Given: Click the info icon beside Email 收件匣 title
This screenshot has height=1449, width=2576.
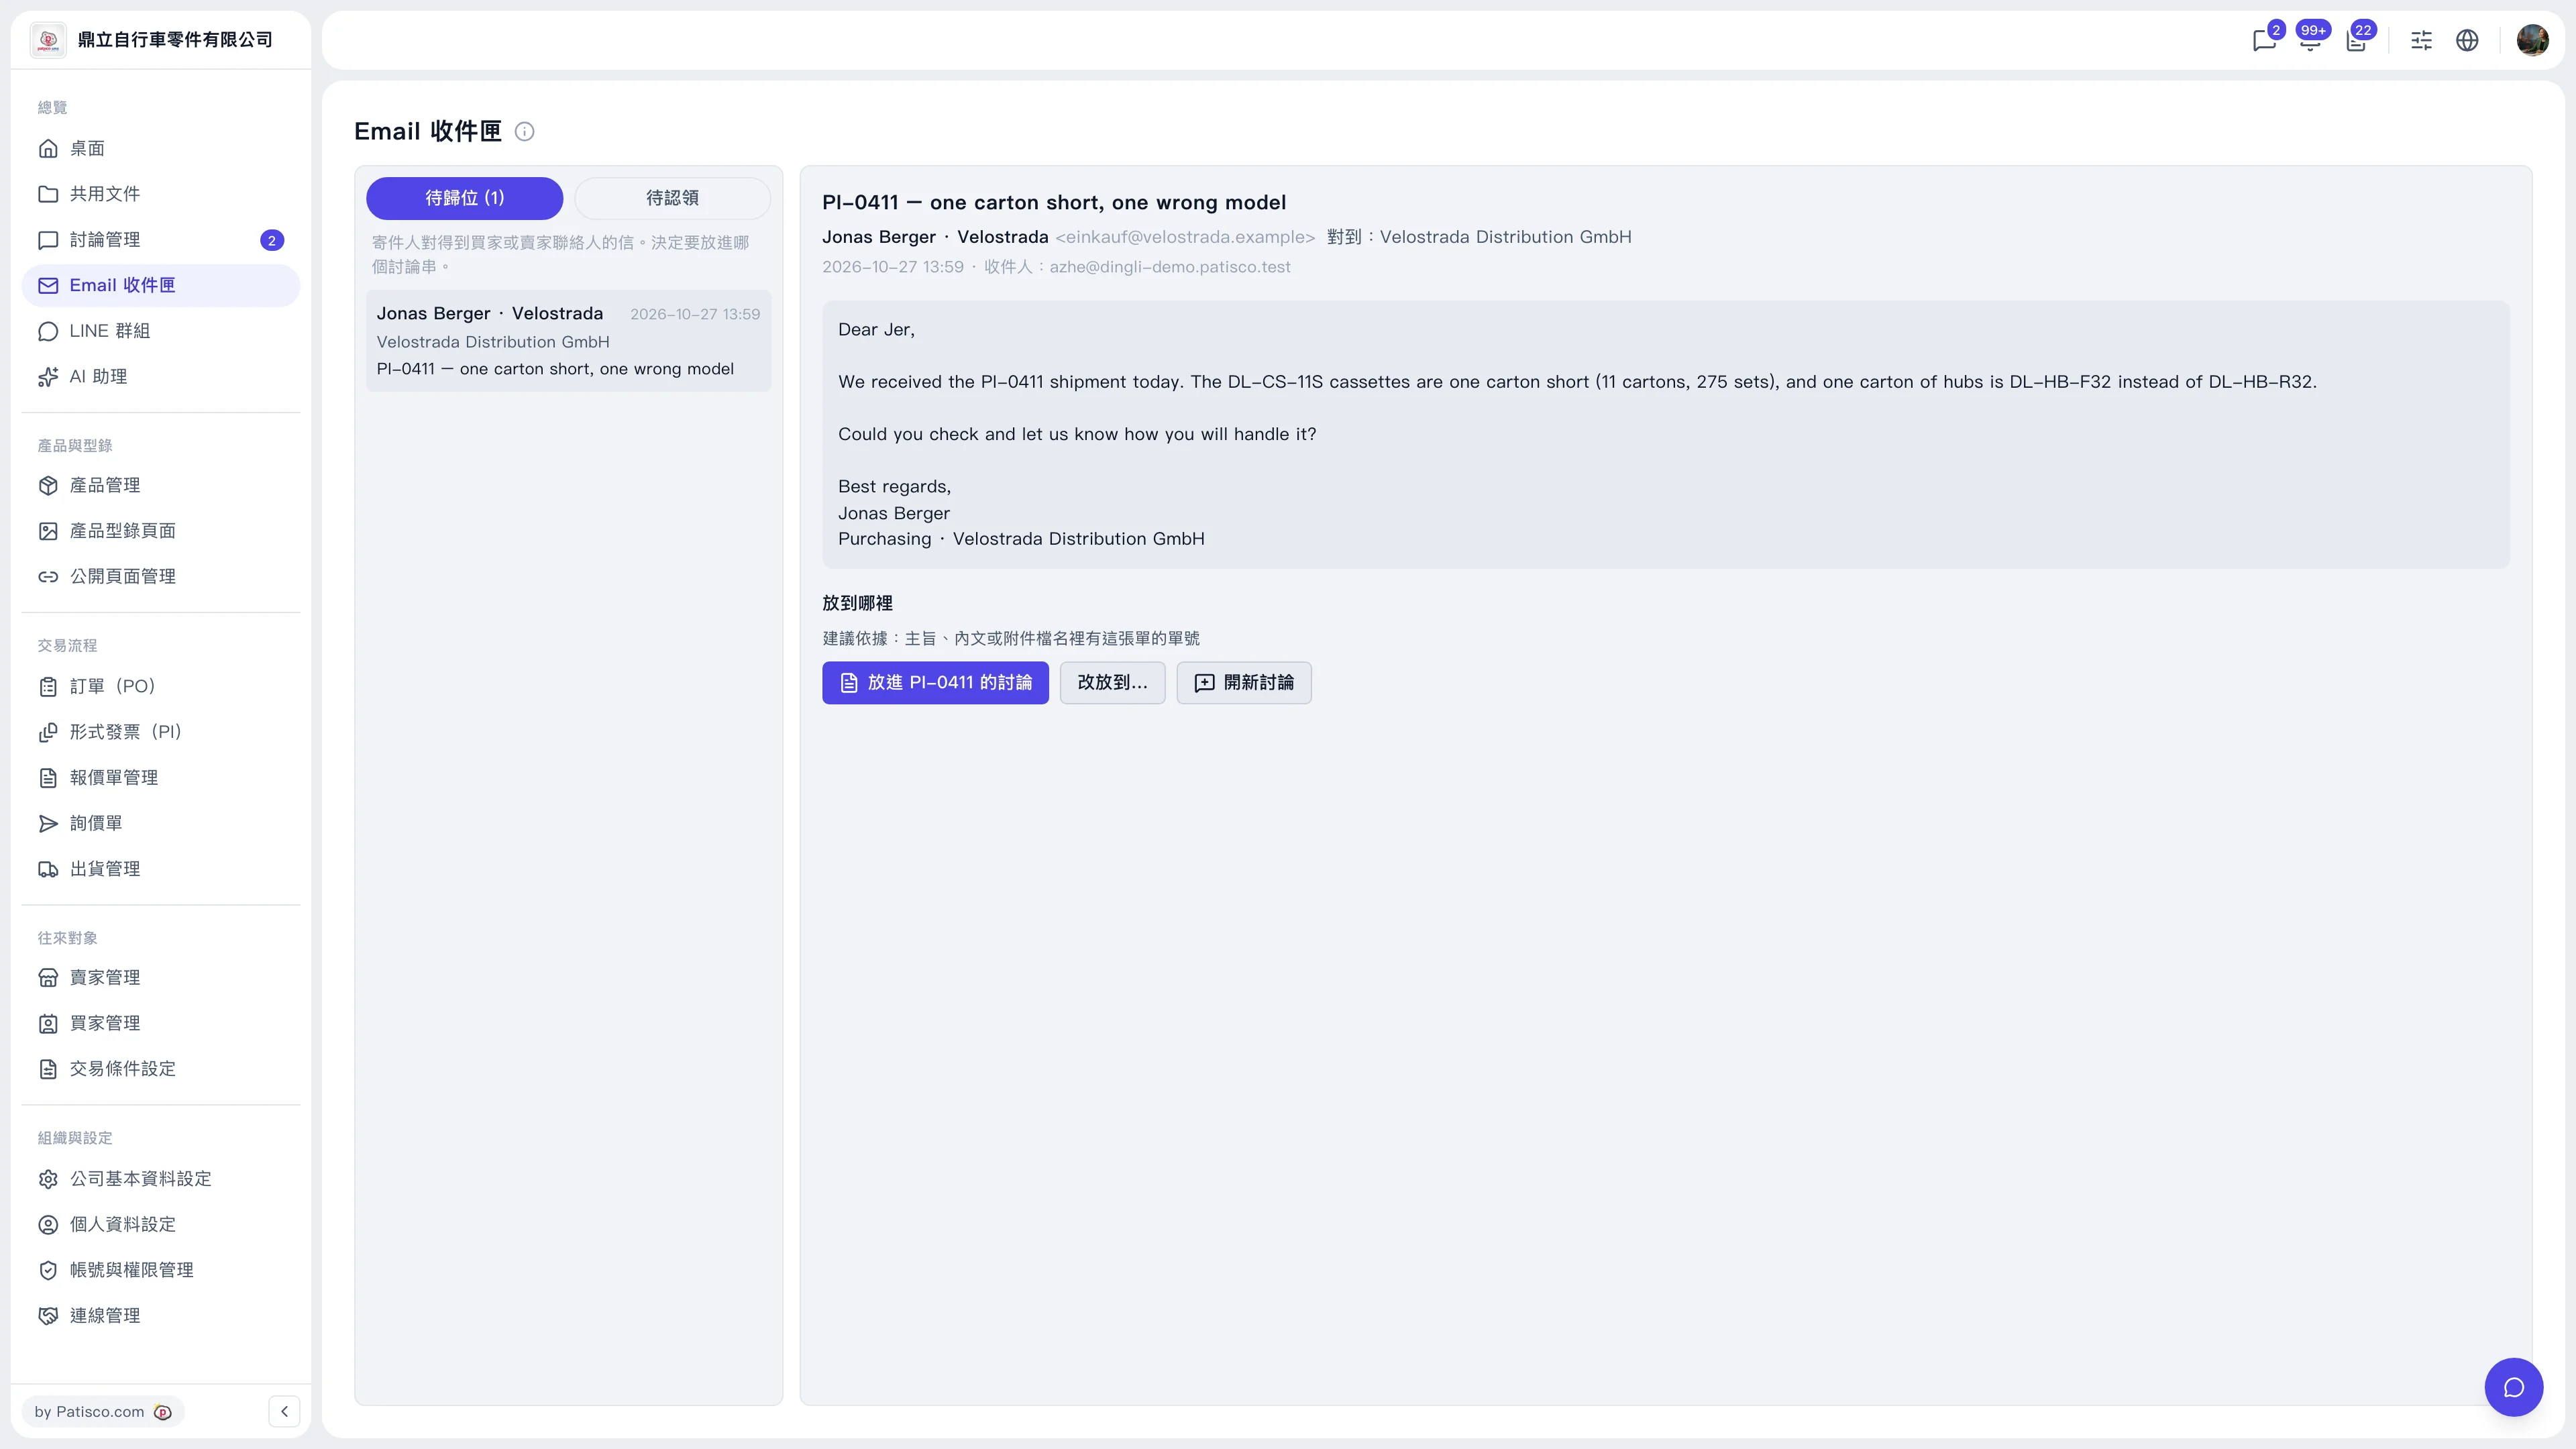Looking at the screenshot, I should (x=524, y=132).
